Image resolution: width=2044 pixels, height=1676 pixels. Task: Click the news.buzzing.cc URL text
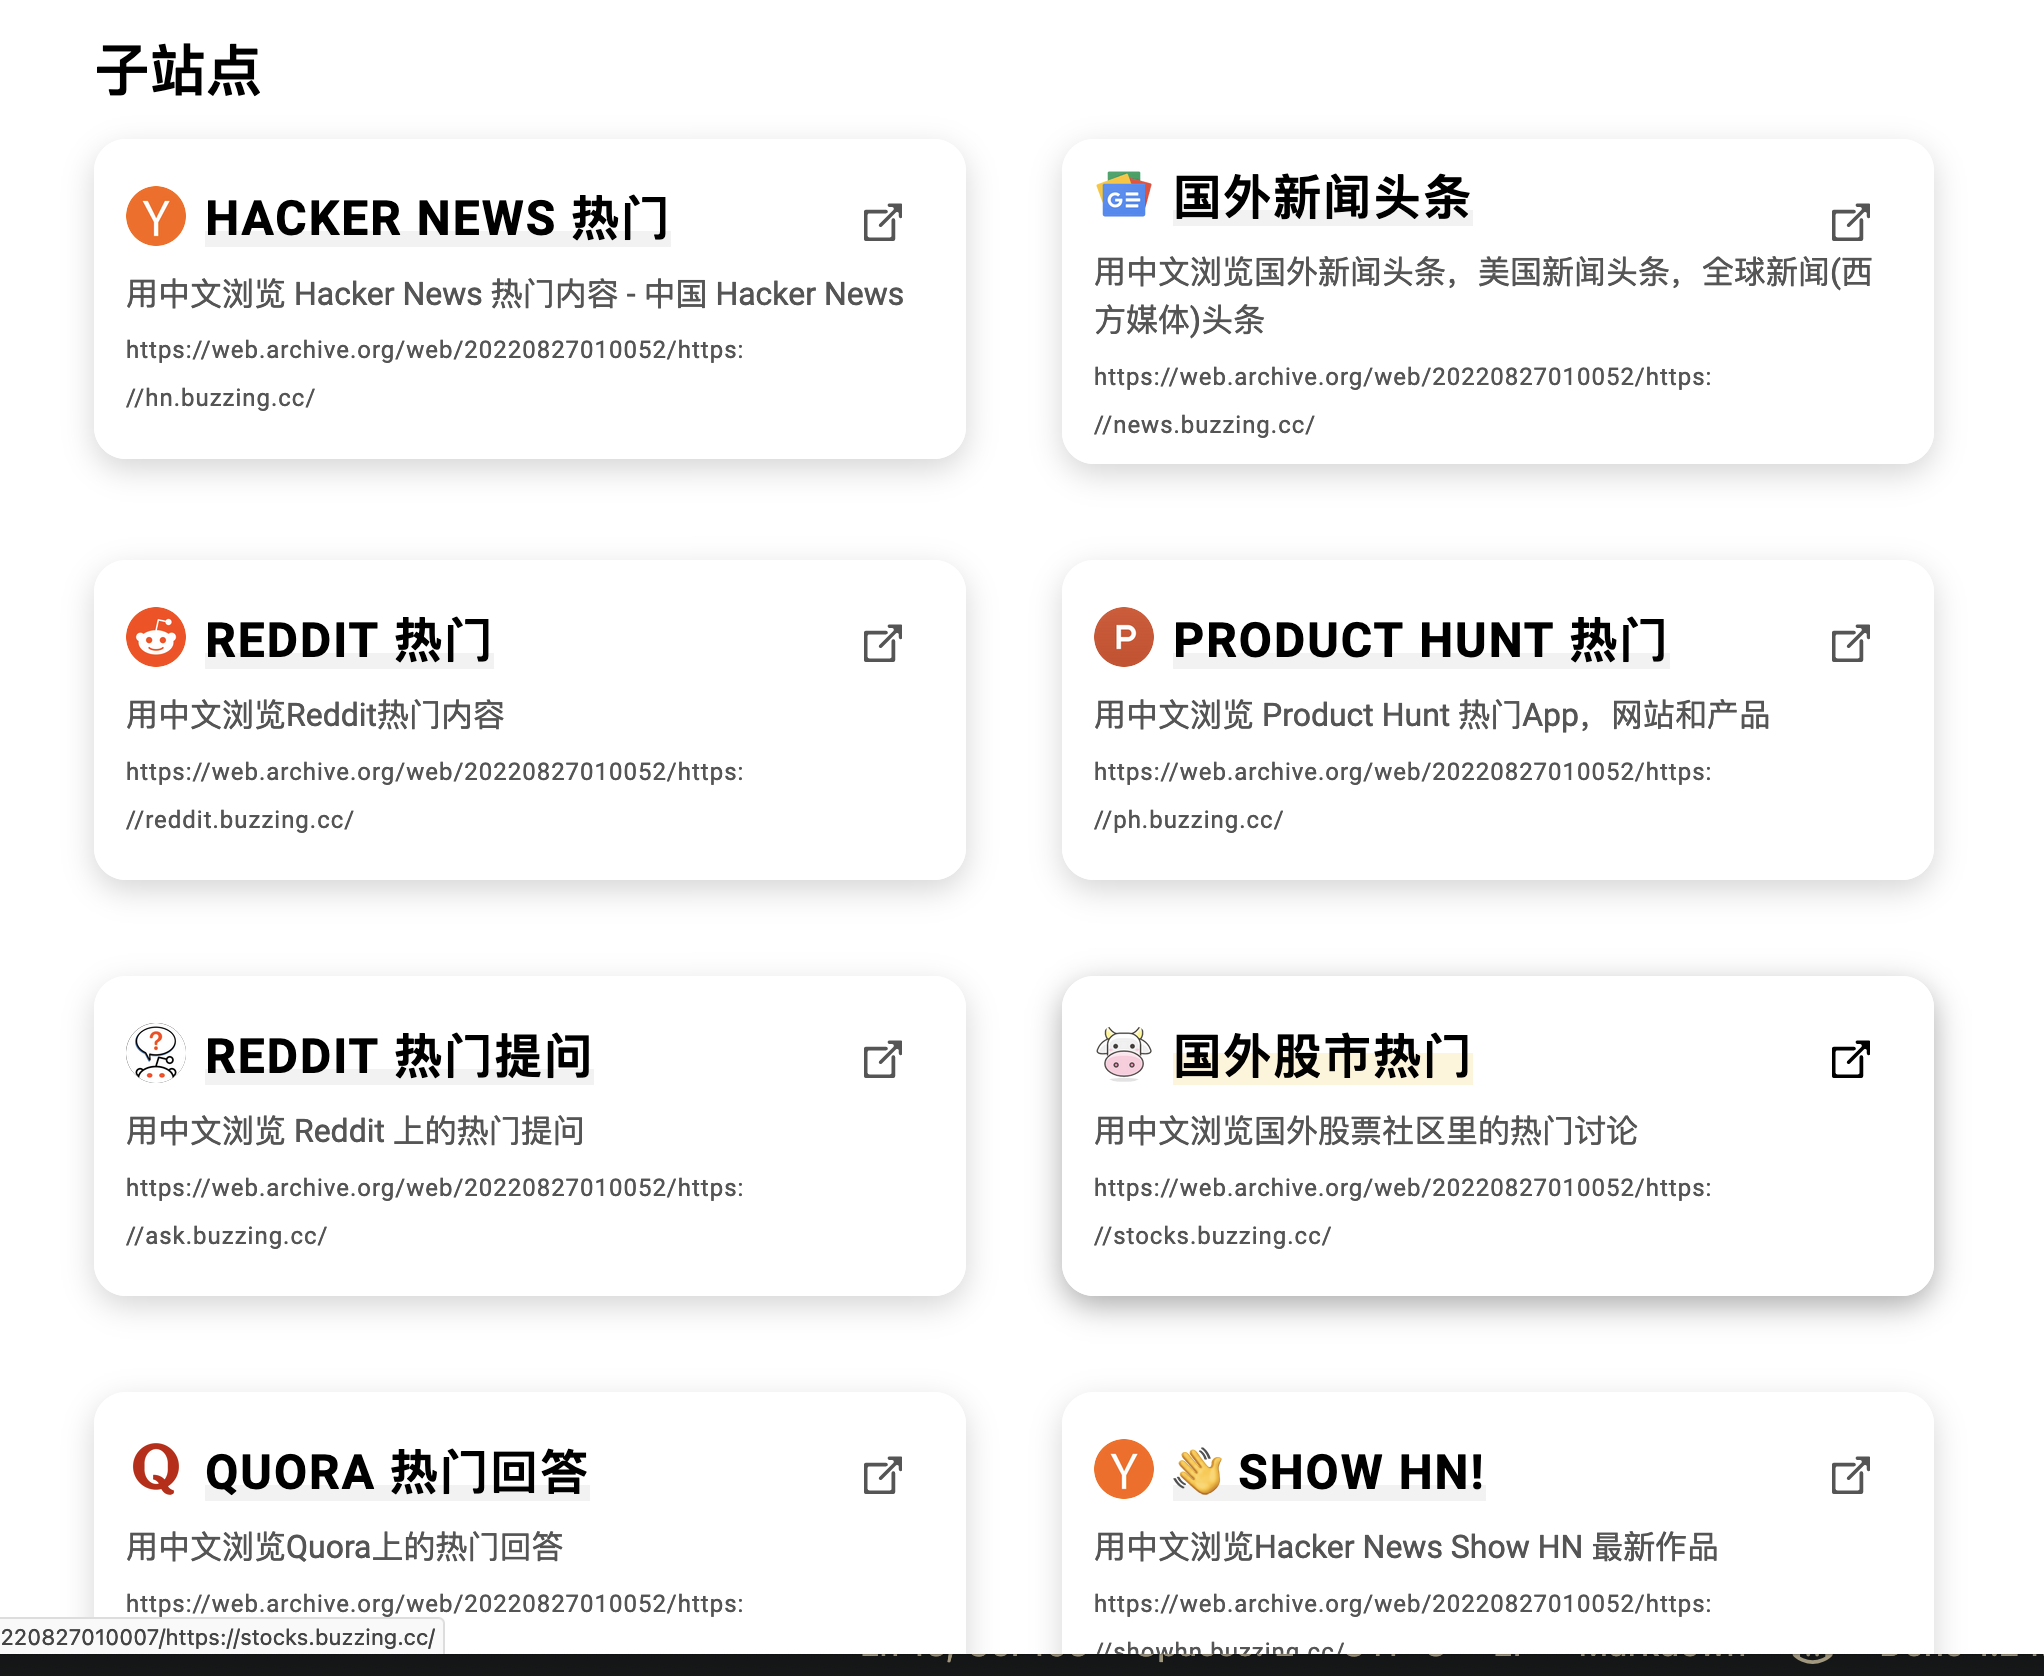pyautogui.click(x=1403, y=400)
